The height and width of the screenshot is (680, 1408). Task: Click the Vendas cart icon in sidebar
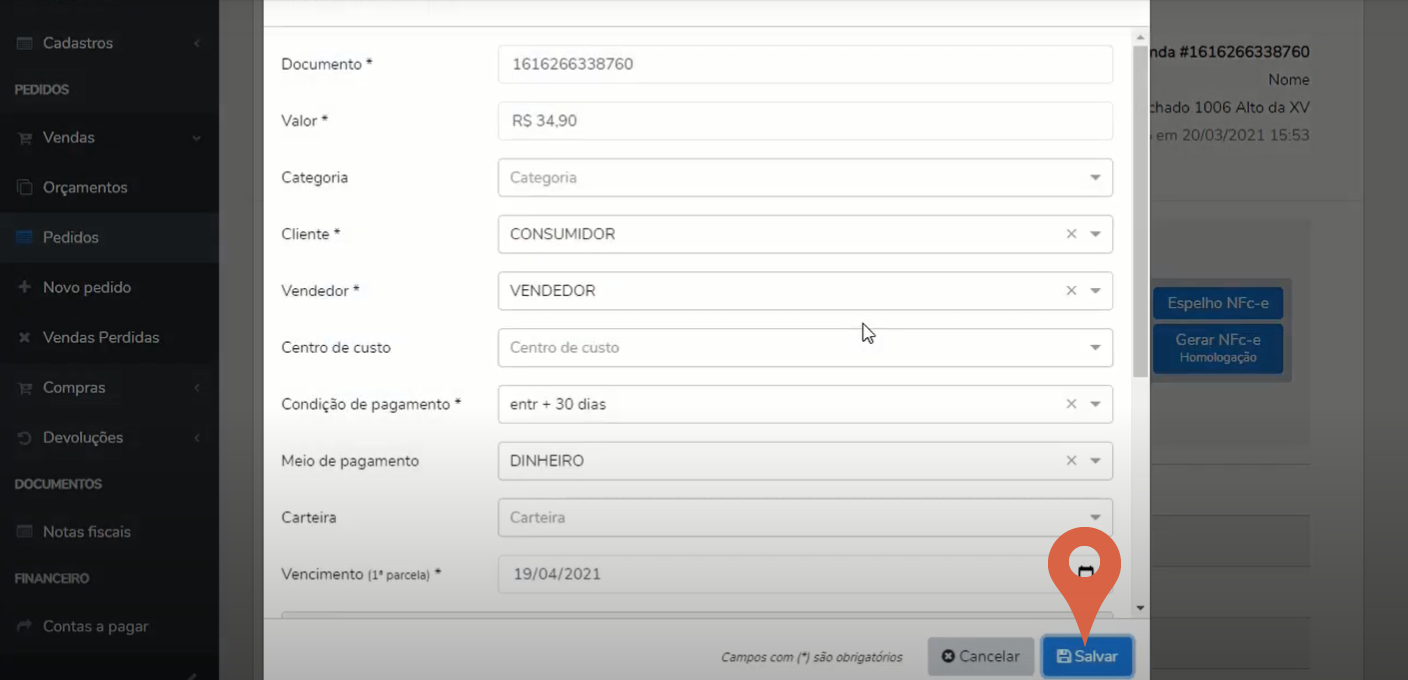point(24,138)
